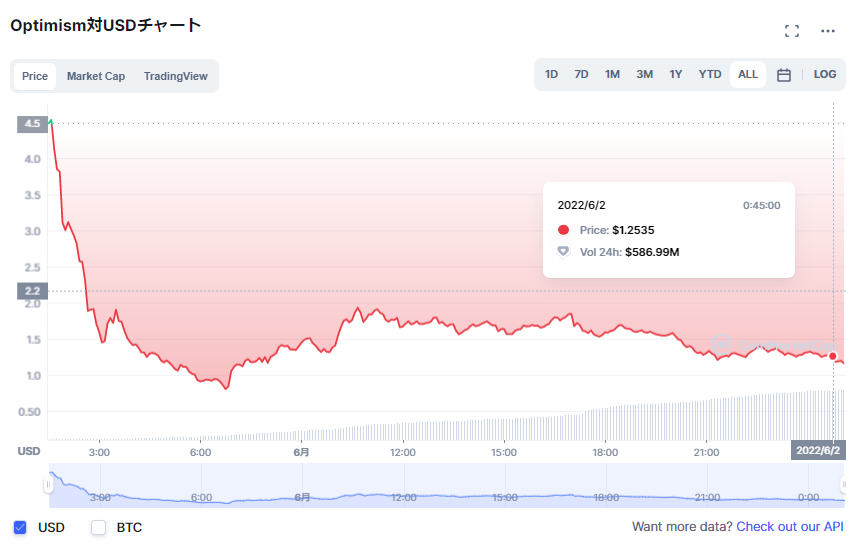Click the red price marker dot on the chart

coord(833,356)
